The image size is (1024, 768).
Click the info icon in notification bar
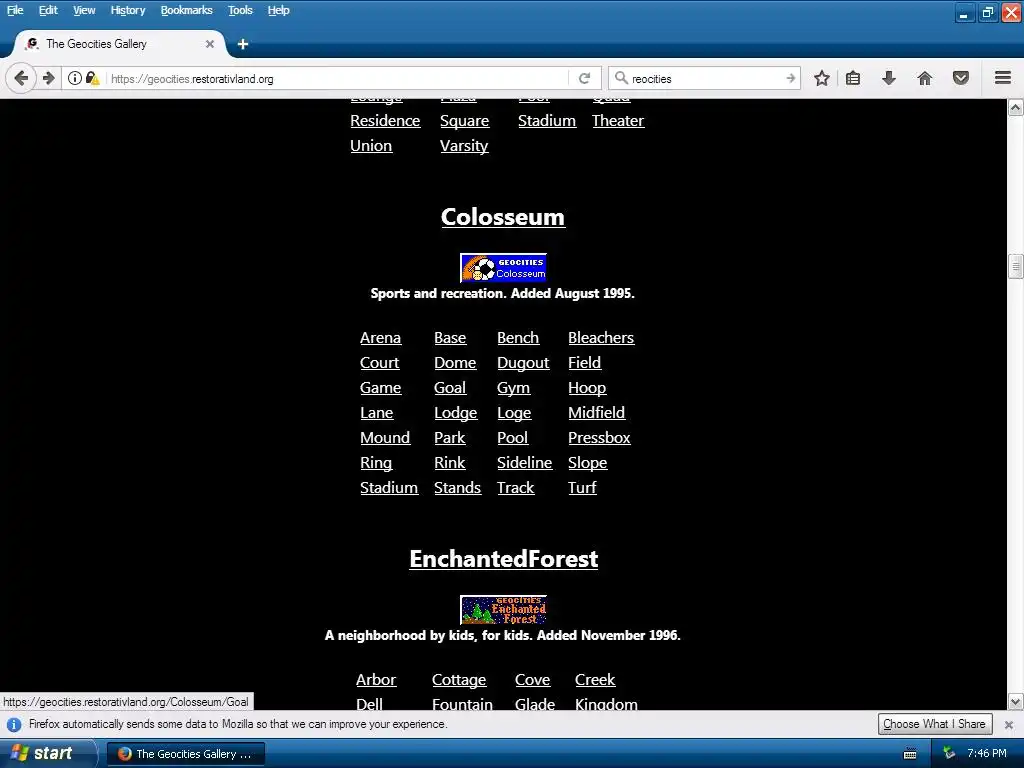click(x=14, y=724)
